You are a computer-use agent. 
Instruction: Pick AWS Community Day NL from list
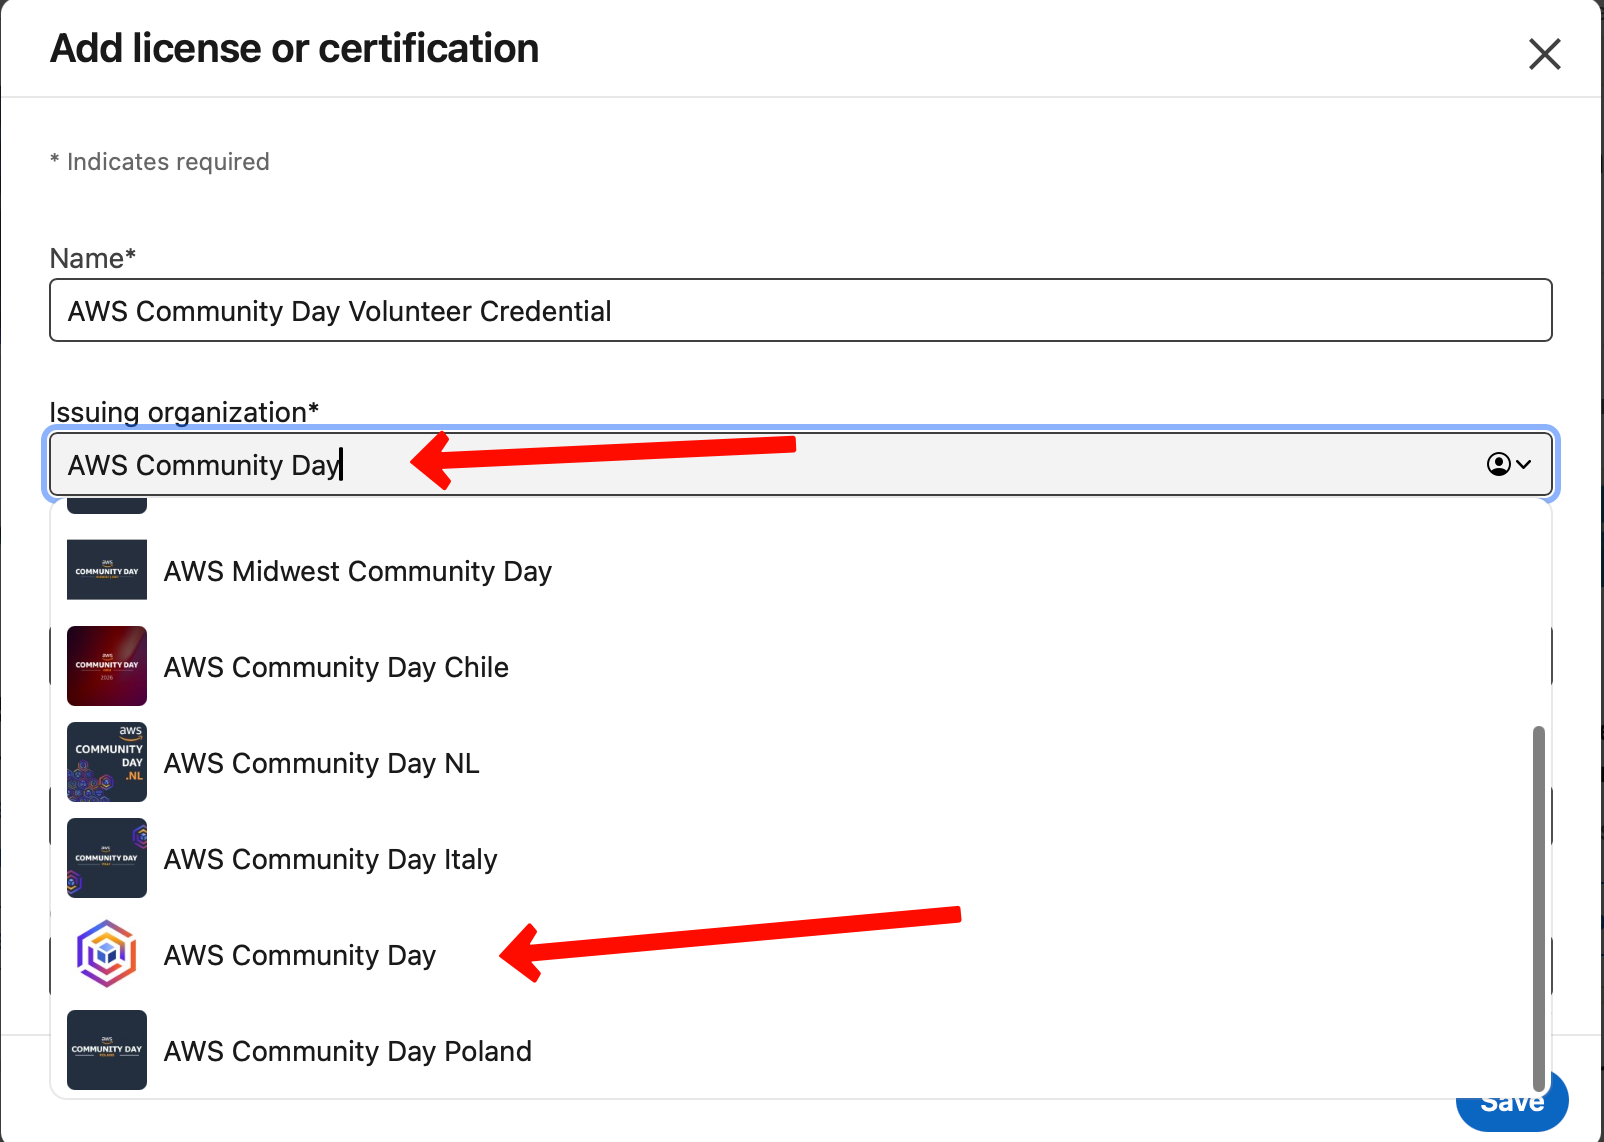tap(800, 763)
